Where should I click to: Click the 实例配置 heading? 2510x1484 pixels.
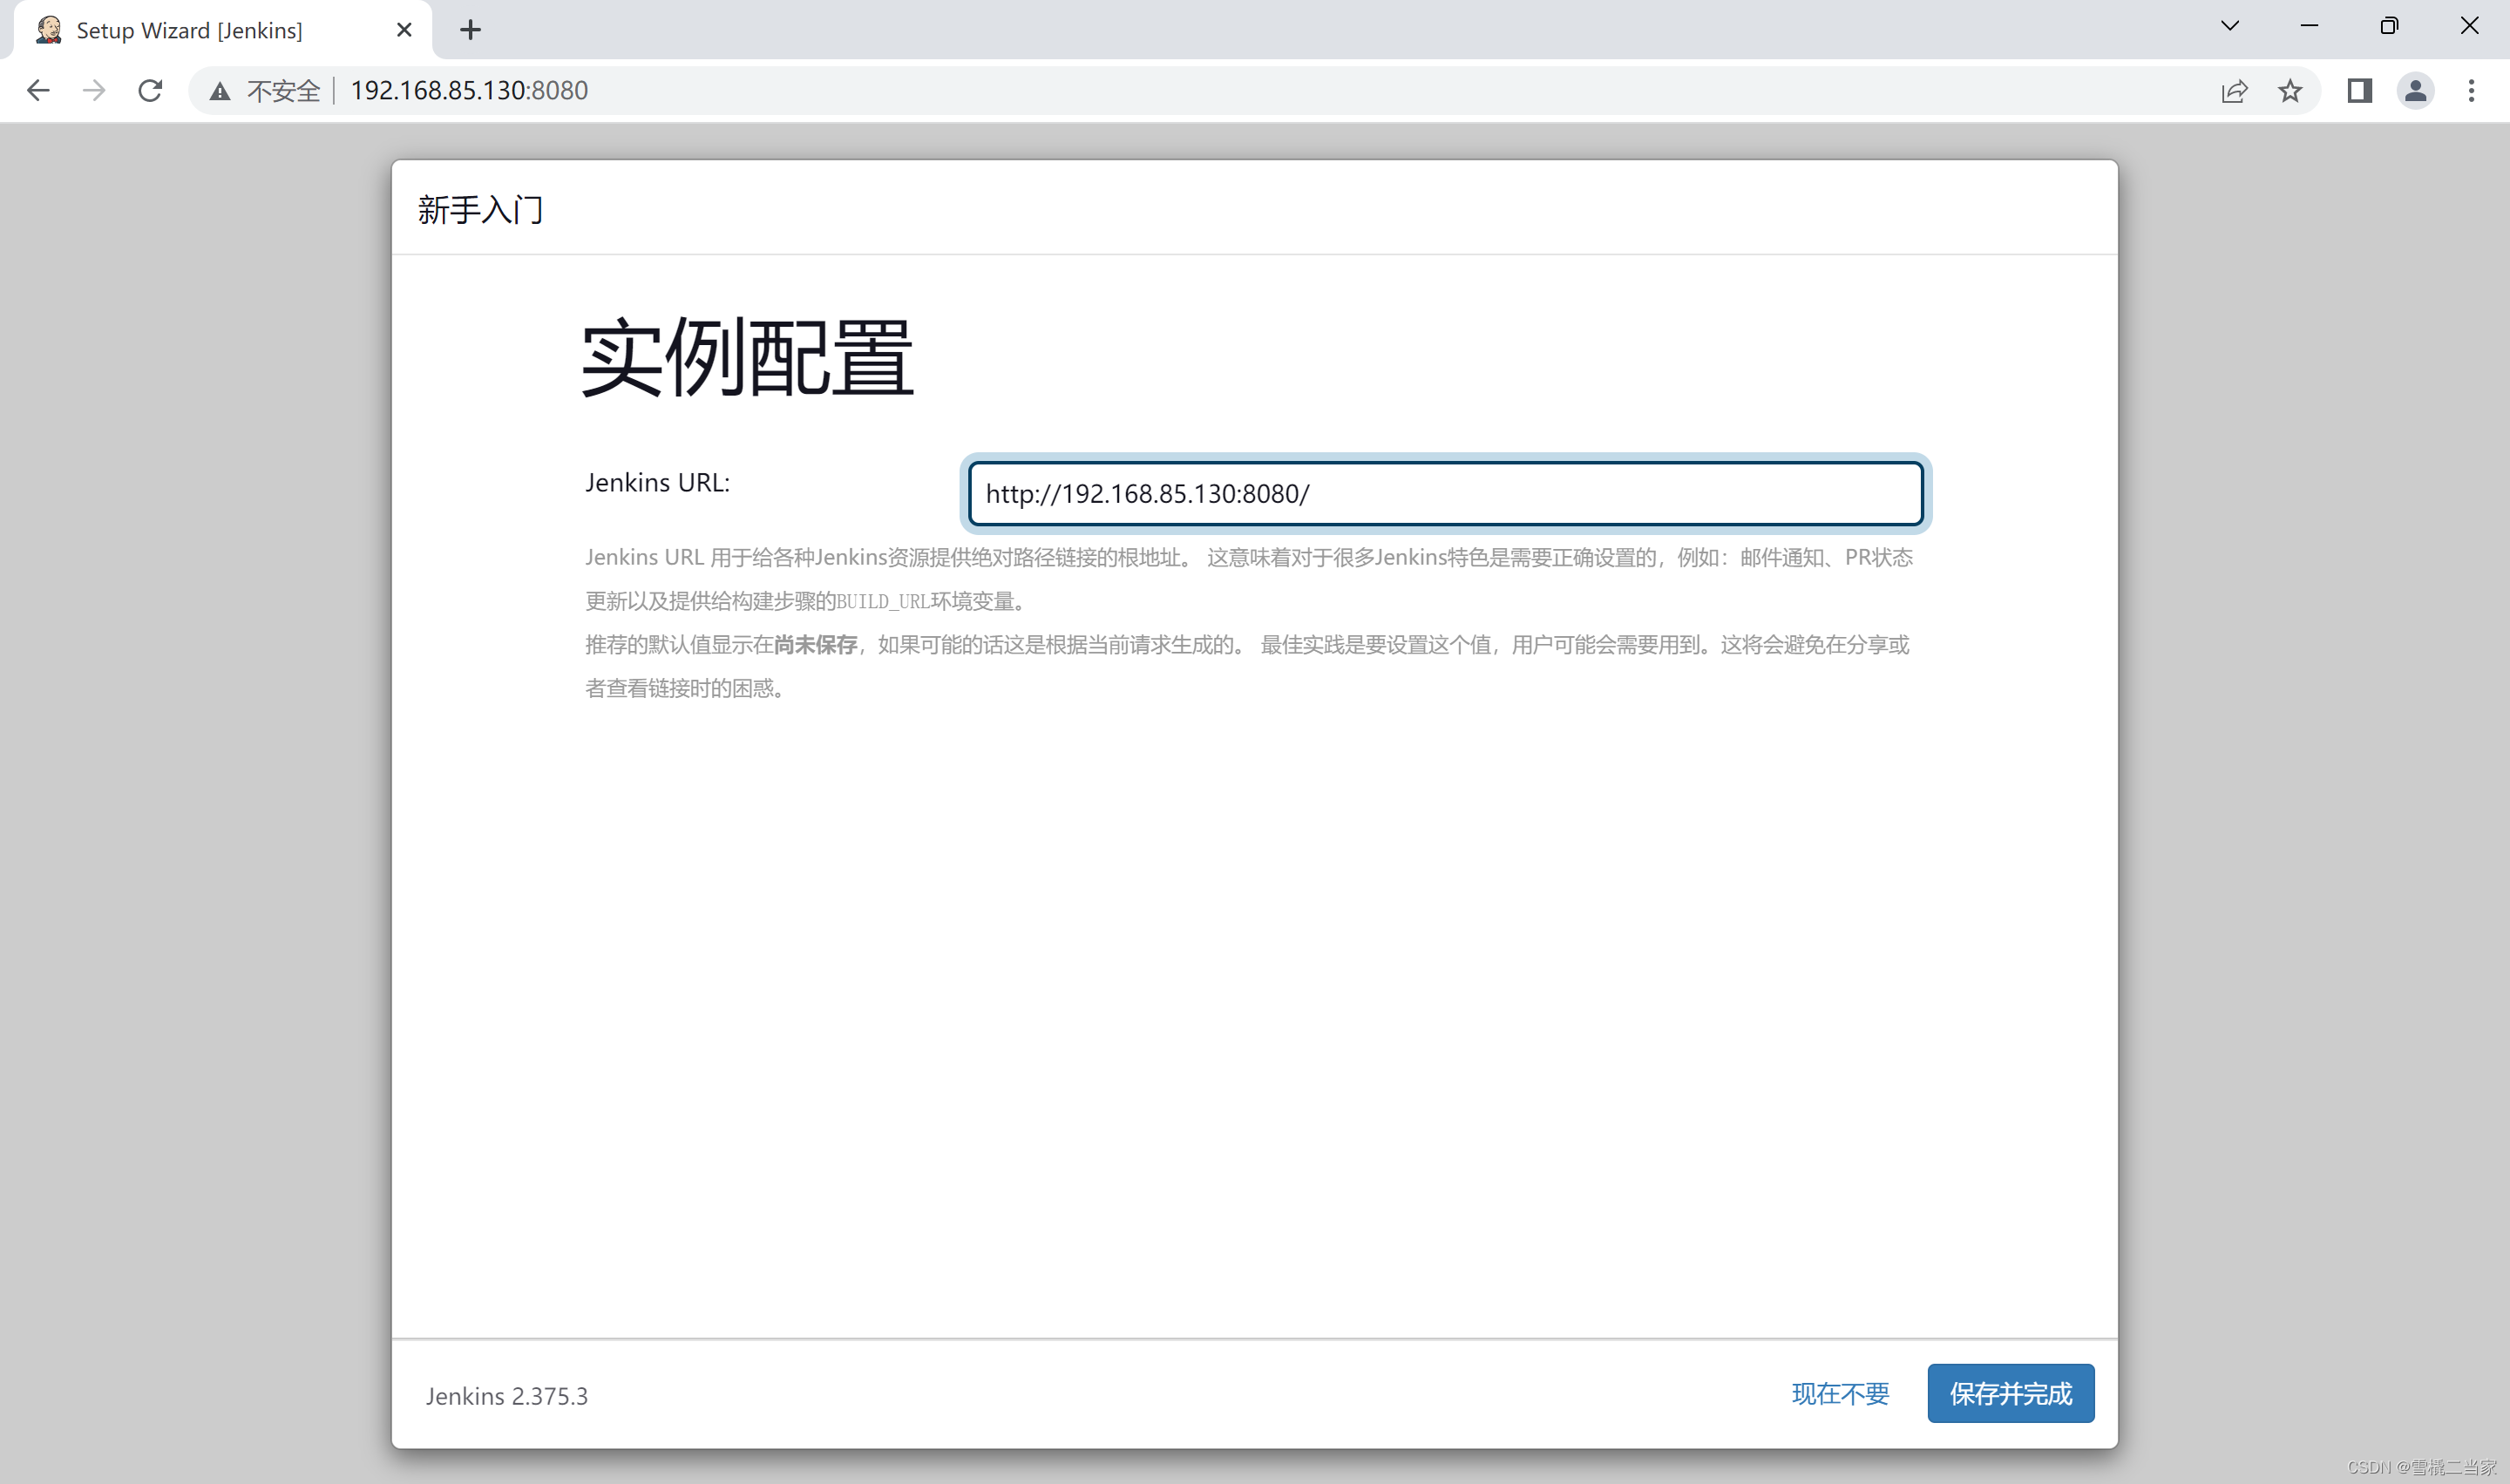(x=747, y=357)
